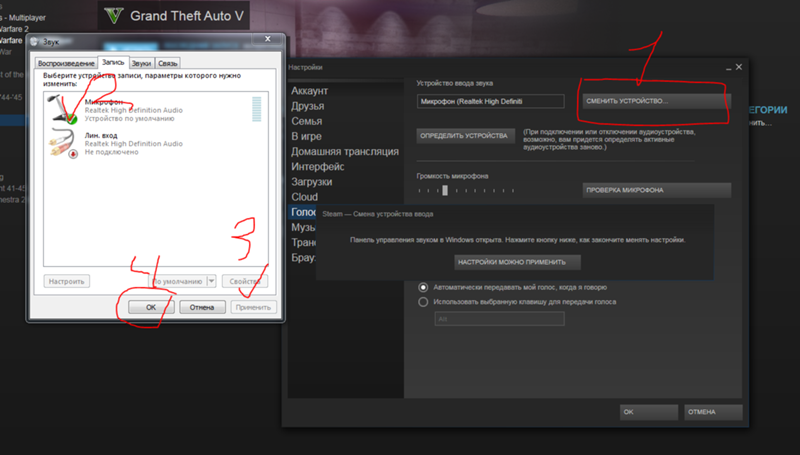Viewport: 800px width, 455px height.
Task: Click Отмена in Steam settings window
Action: (713, 412)
